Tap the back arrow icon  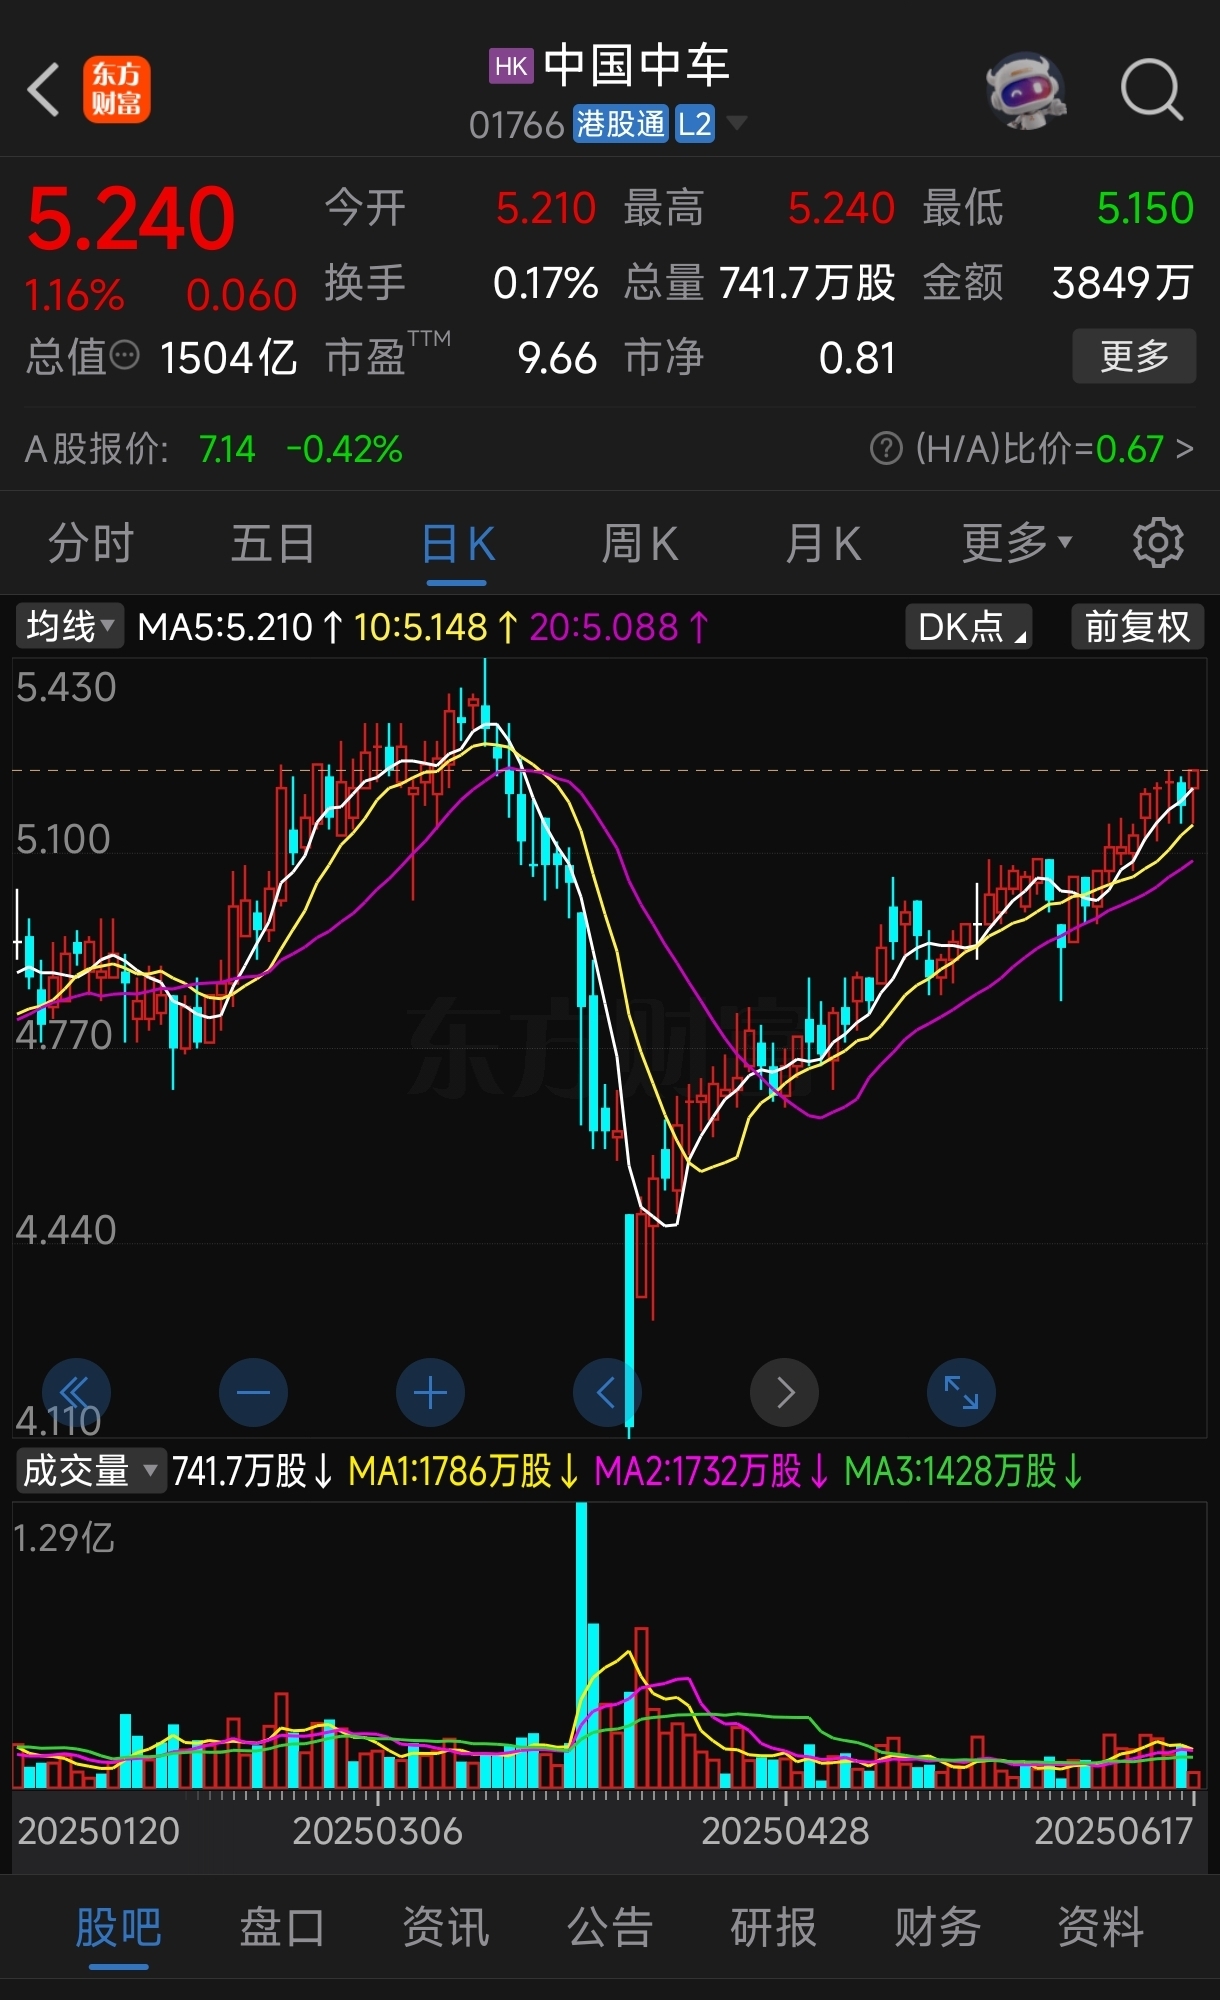tap(44, 90)
